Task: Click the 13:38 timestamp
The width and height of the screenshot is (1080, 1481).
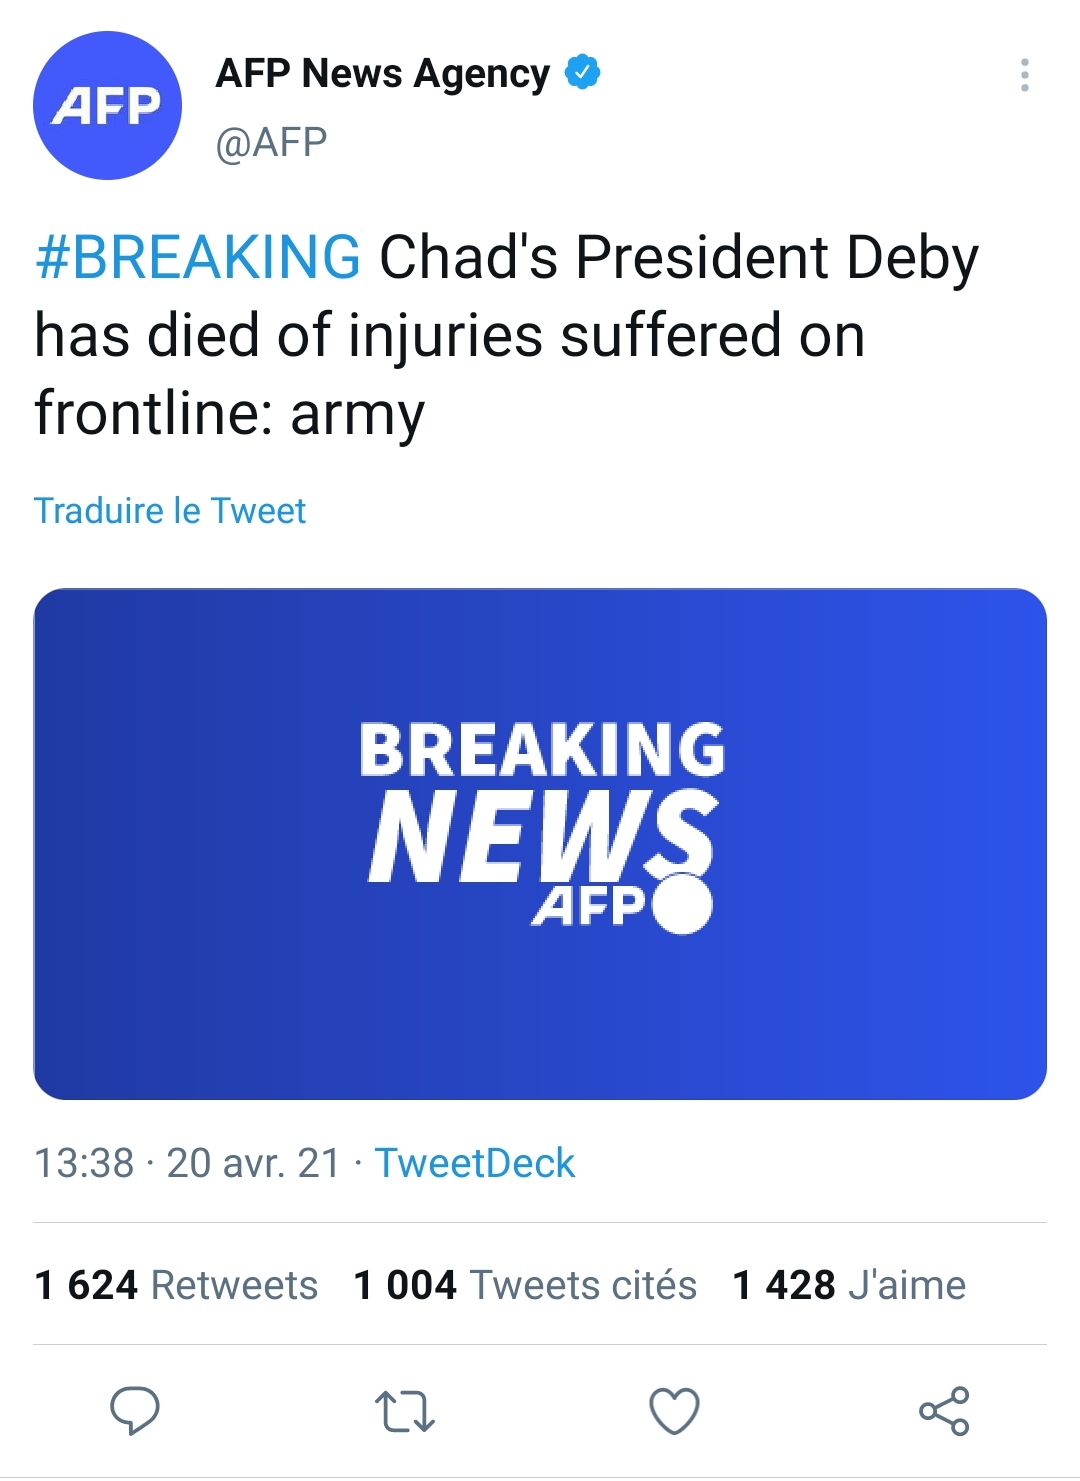Action: tap(84, 1163)
